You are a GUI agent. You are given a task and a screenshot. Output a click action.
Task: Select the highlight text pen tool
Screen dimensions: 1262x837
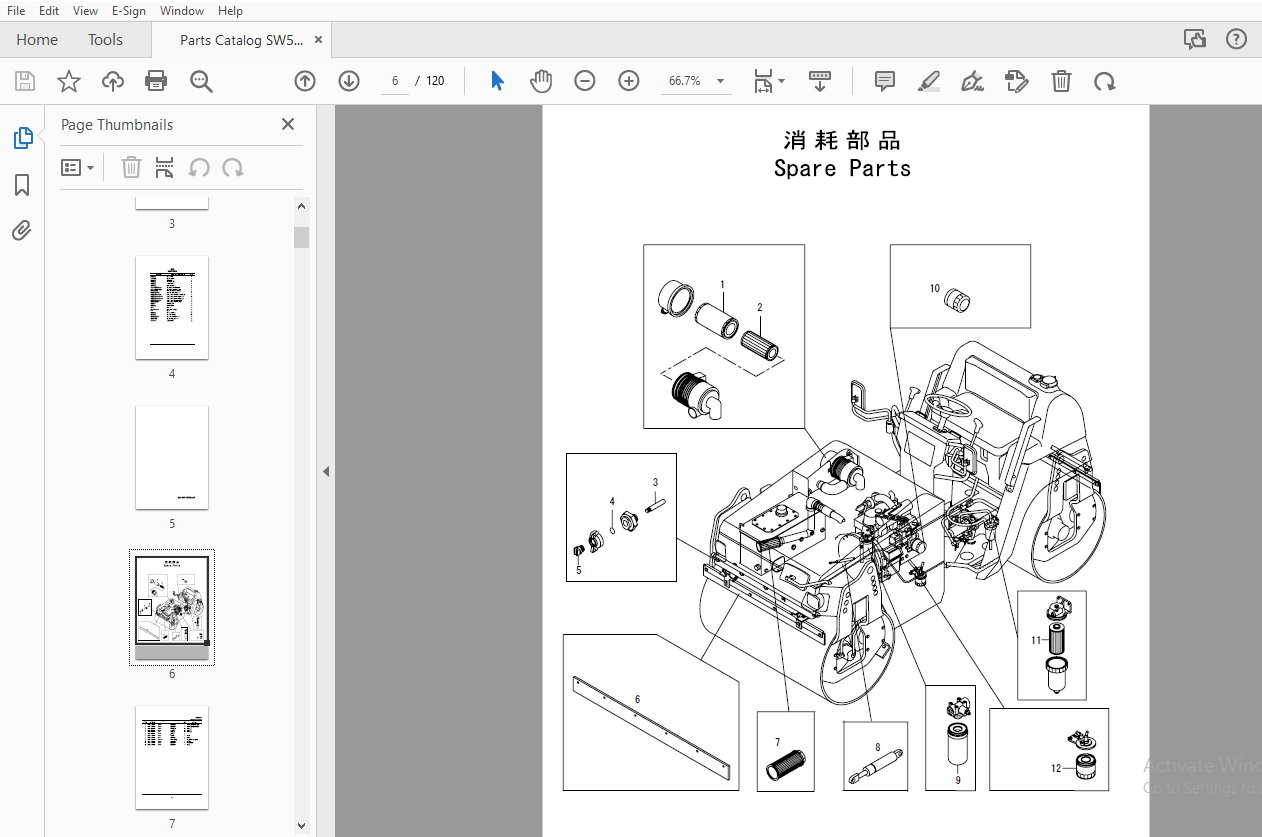[x=929, y=81]
